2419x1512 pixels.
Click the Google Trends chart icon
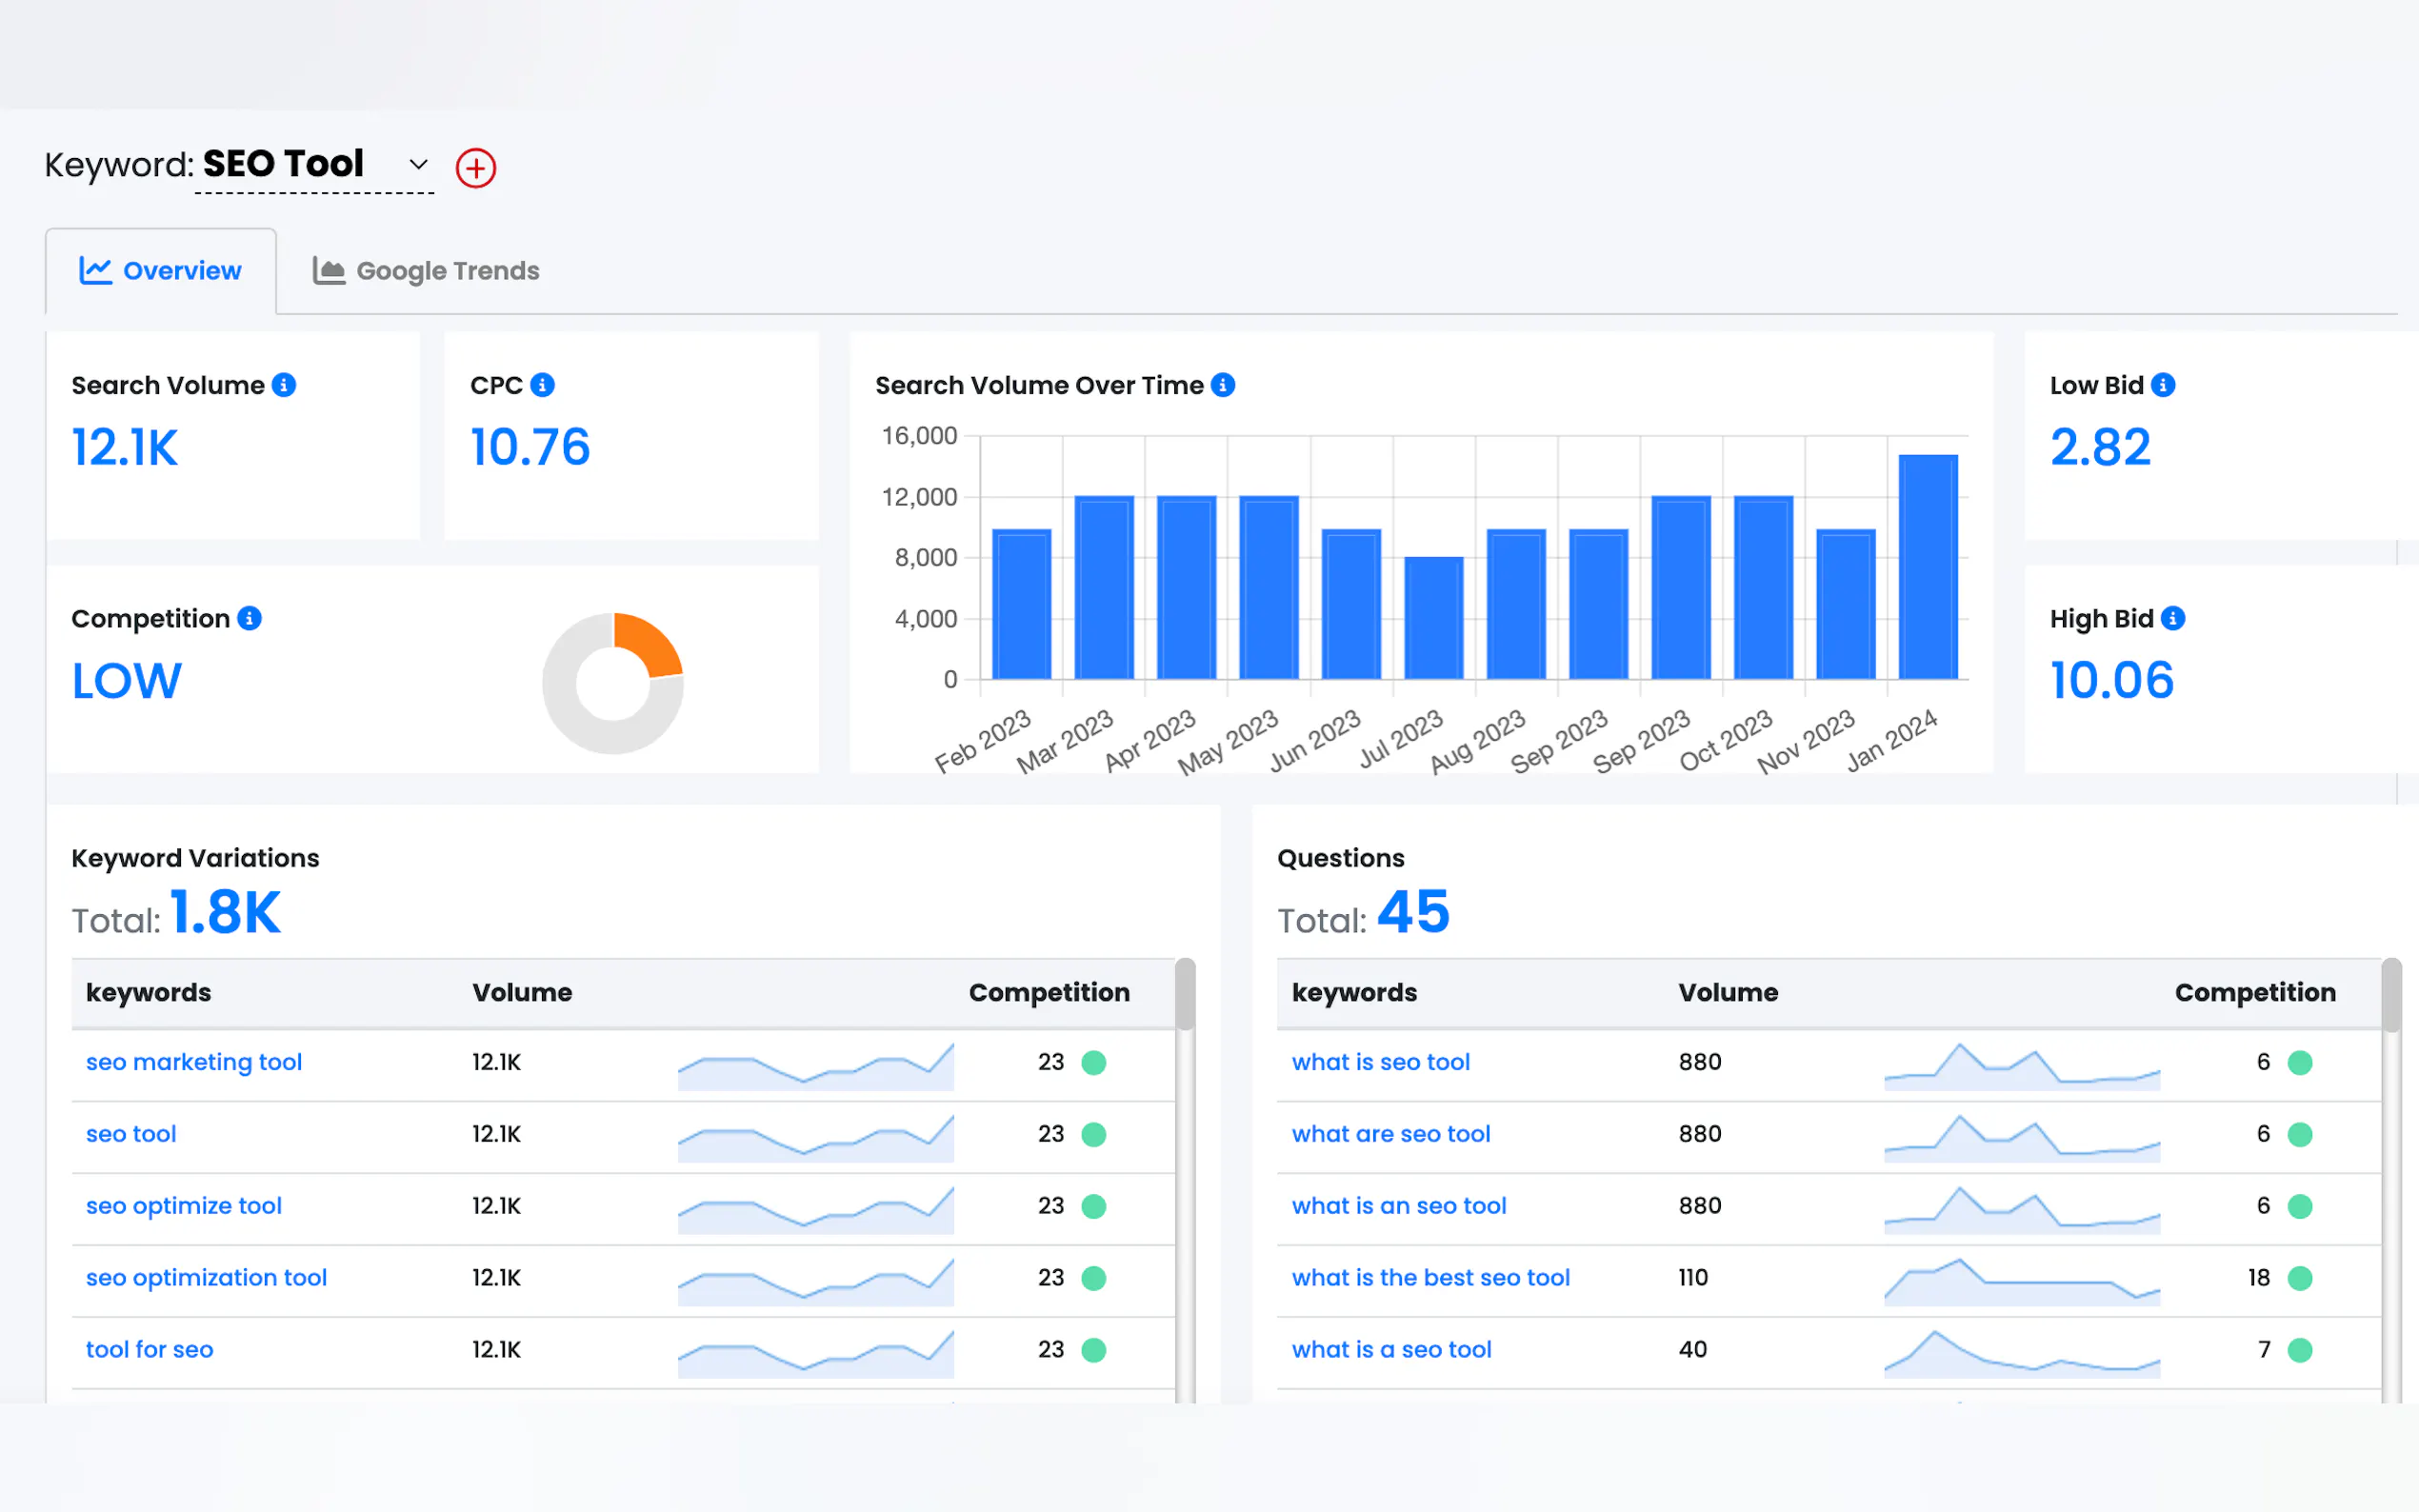(x=328, y=271)
